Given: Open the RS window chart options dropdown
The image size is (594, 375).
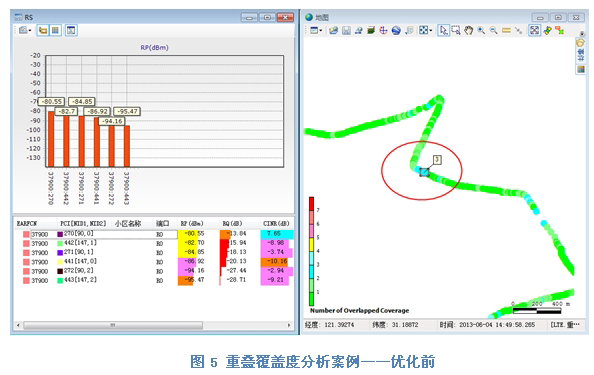Looking at the screenshot, I should [25, 30].
